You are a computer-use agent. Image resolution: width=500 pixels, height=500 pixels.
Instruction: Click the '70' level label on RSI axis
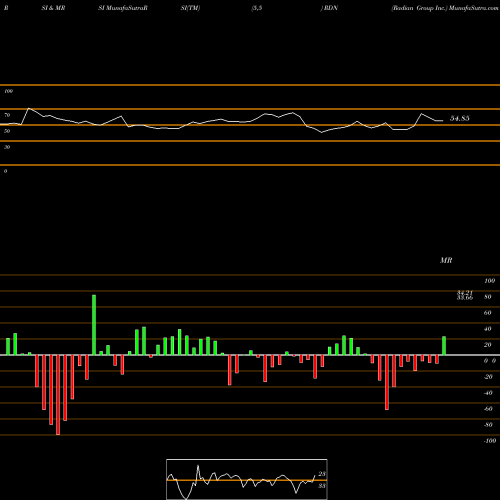tap(7, 115)
